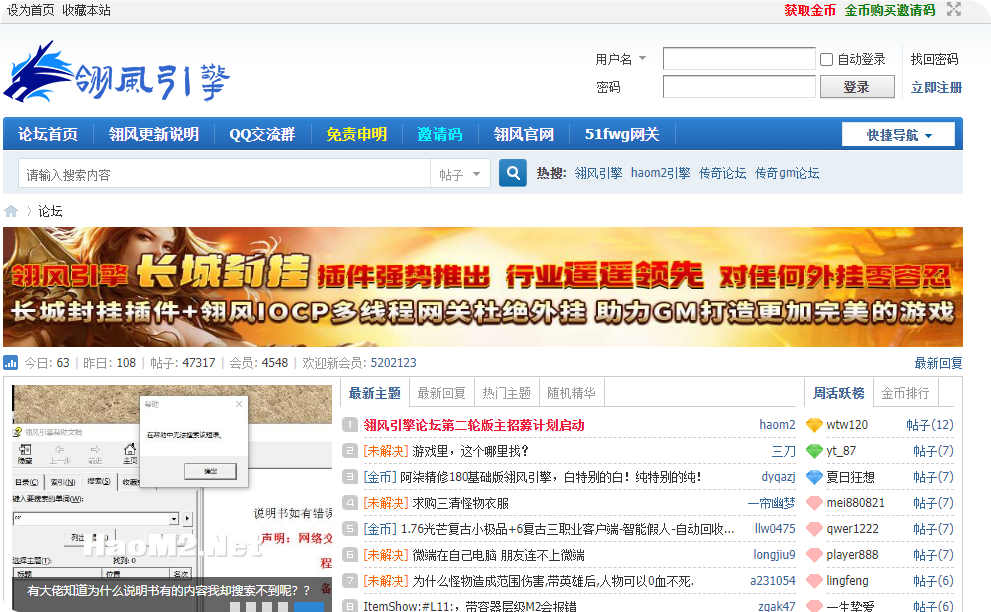Open 免责申明 in navigation bar
This screenshot has width=991, height=612.
[356, 134]
